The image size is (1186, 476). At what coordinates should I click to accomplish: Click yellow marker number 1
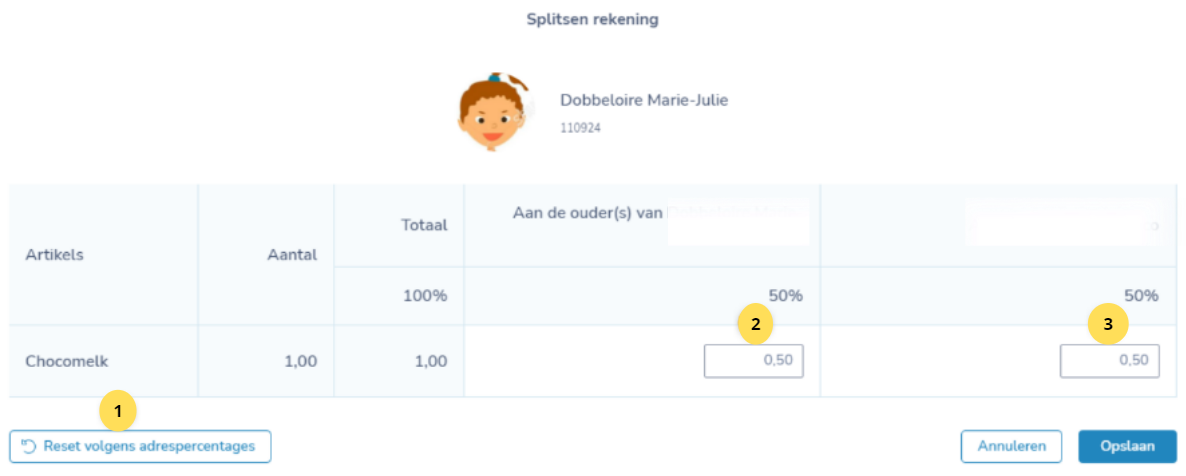119,412
